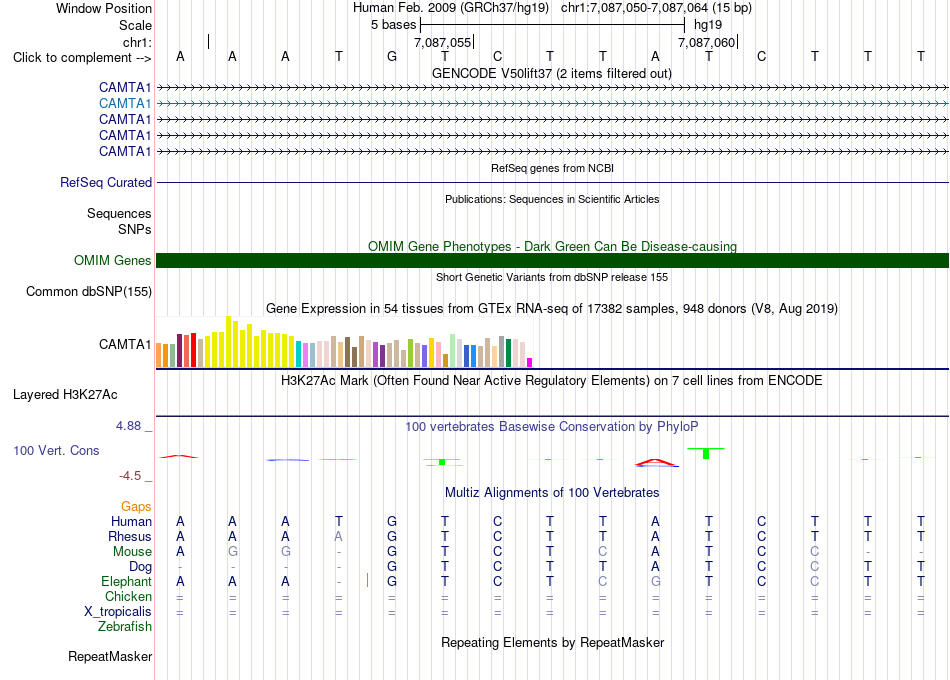The image size is (950, 680).
Task: Select the 'Rhesus' species label
Action: click(130, 537)
